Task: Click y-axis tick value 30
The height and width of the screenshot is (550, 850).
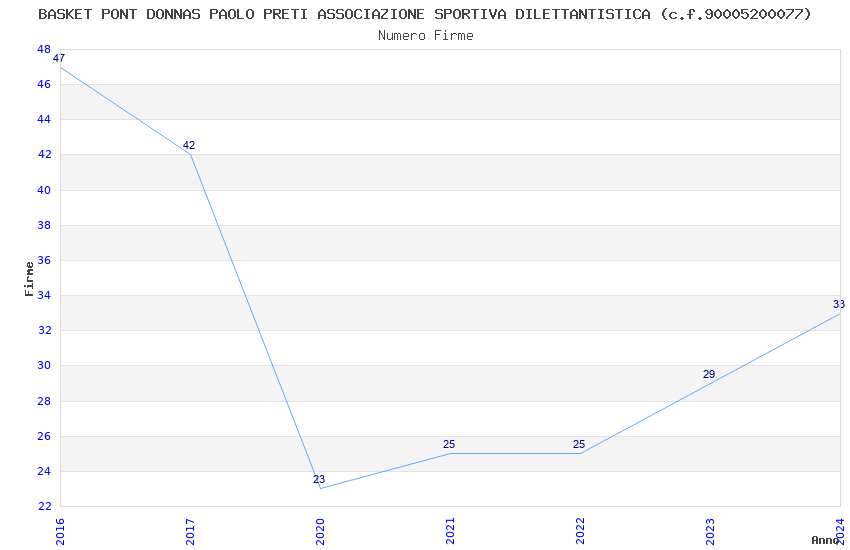Action: tap(44, 365)
